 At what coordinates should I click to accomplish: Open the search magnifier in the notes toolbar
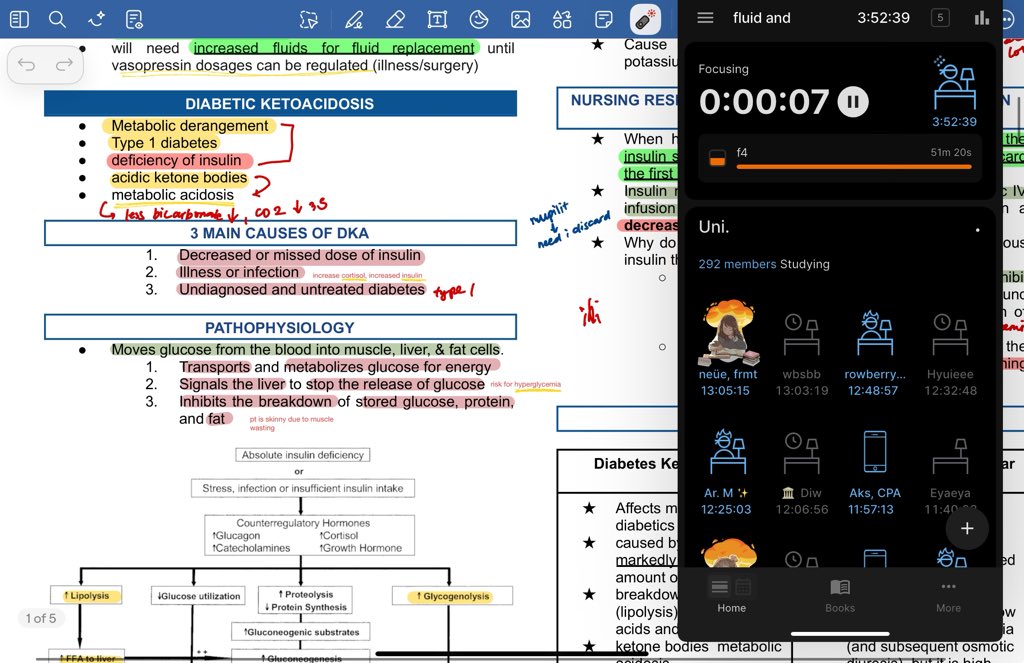(x=57, y=20)
